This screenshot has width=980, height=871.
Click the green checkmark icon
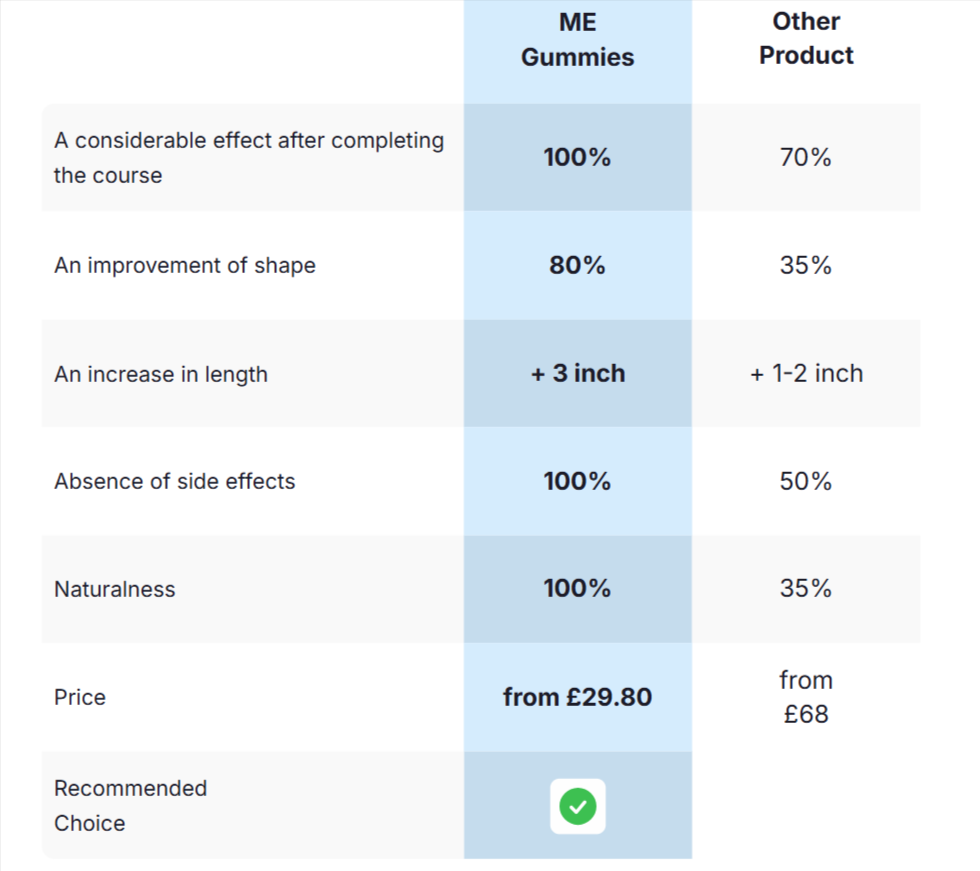(577, 805)
